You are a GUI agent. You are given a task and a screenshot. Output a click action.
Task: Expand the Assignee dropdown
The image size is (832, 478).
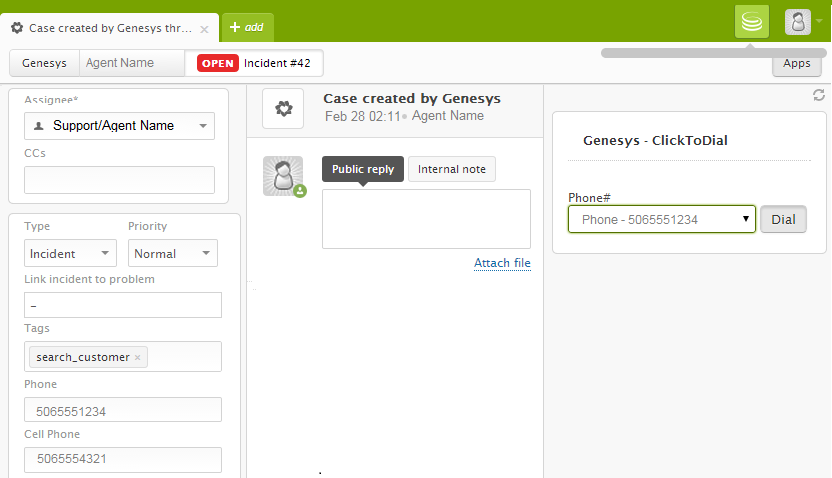coord(119,126)
